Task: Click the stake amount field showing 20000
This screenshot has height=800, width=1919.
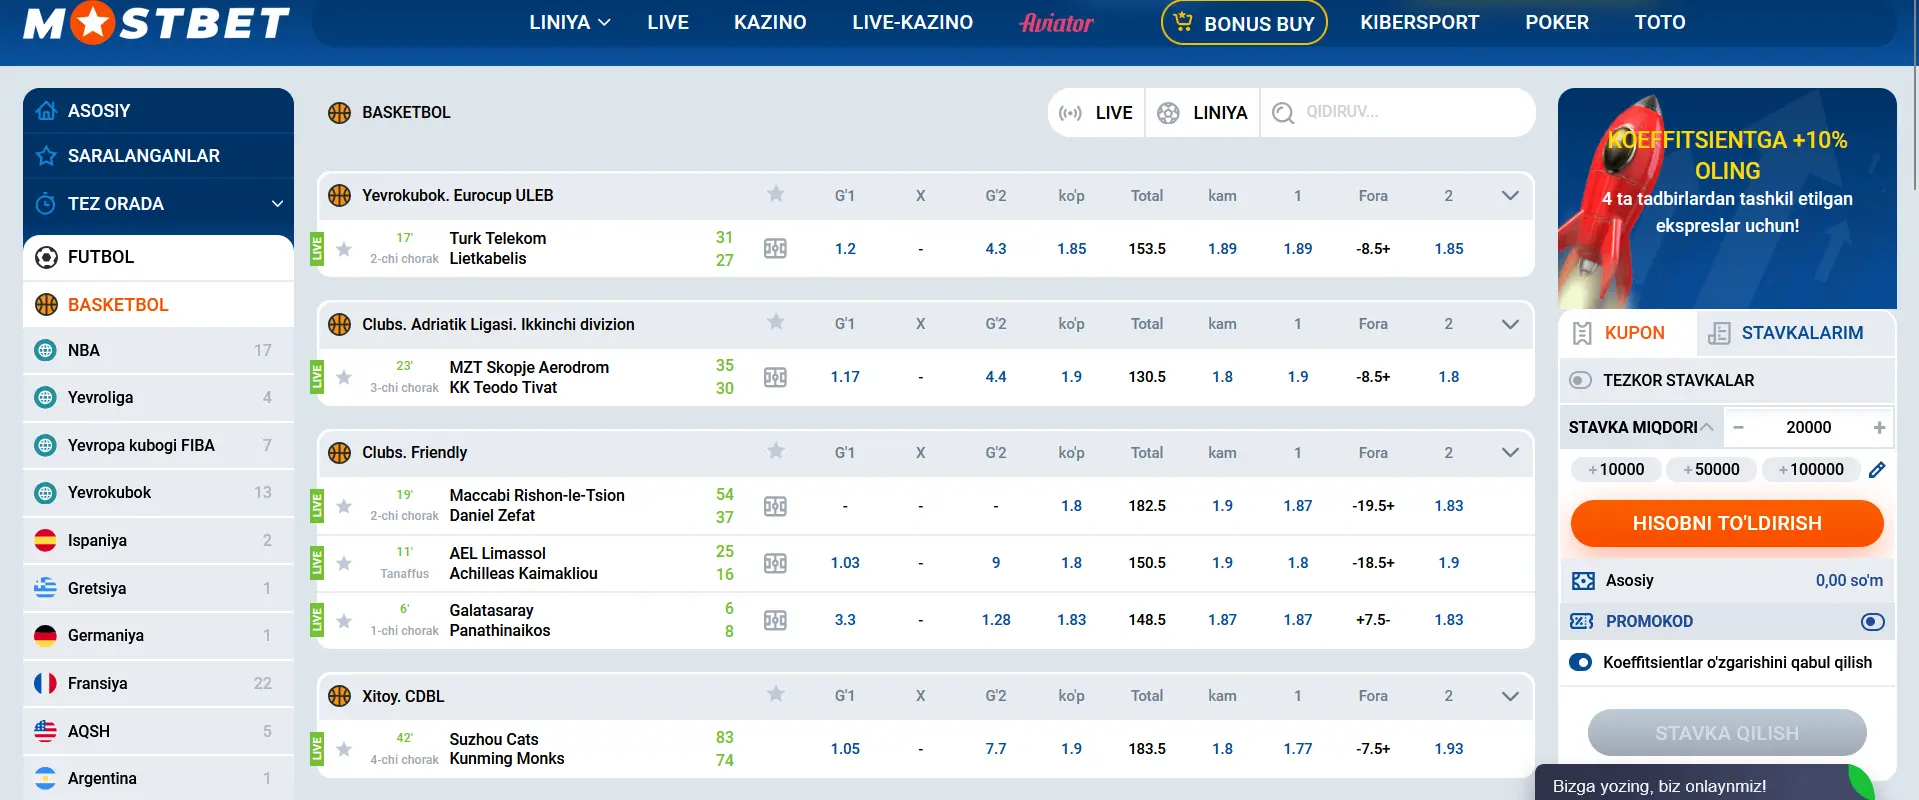Action: tap(1808, 427)
